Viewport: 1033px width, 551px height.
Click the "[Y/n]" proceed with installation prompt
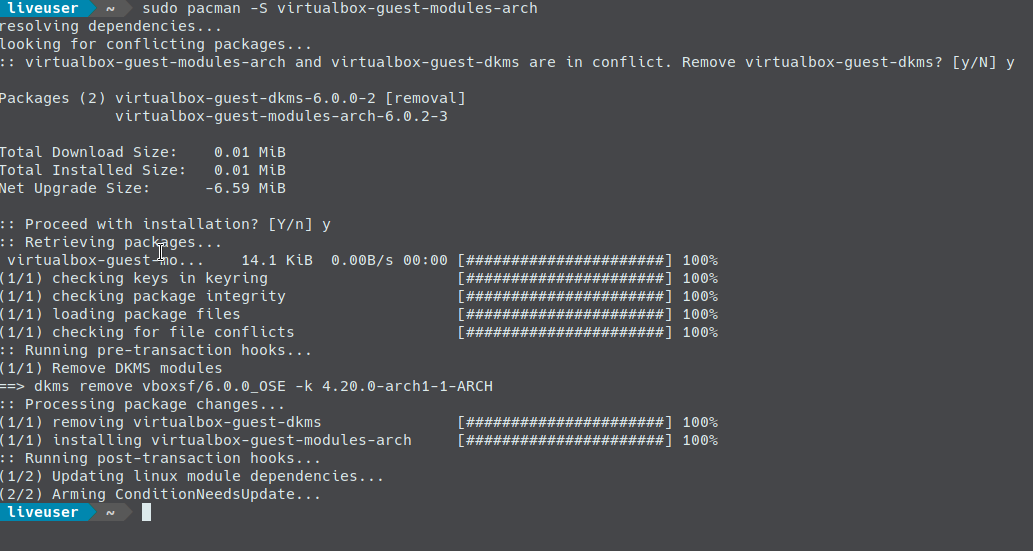[x=291, y=224]
